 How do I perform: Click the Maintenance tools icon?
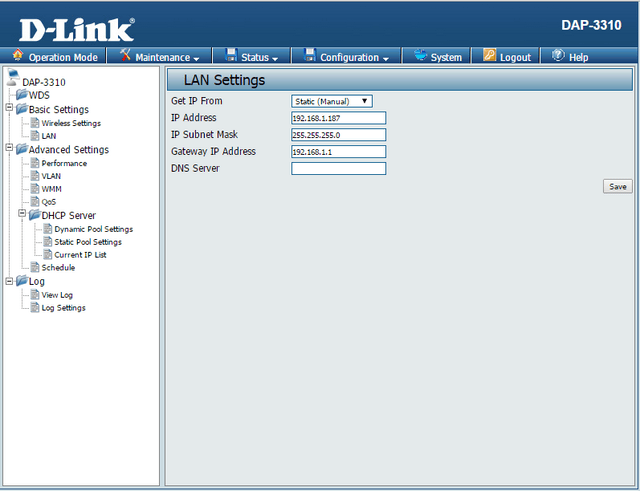[125, 55]
